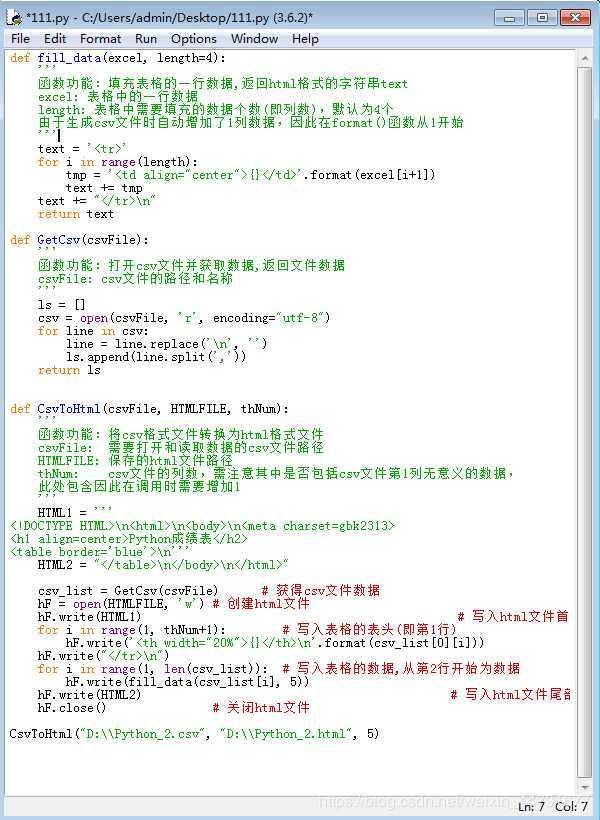Click the 'hF.write(fill_data(csv_list[i], 5))' line
This screenshot has height=820, width=600.
[187, 682]
